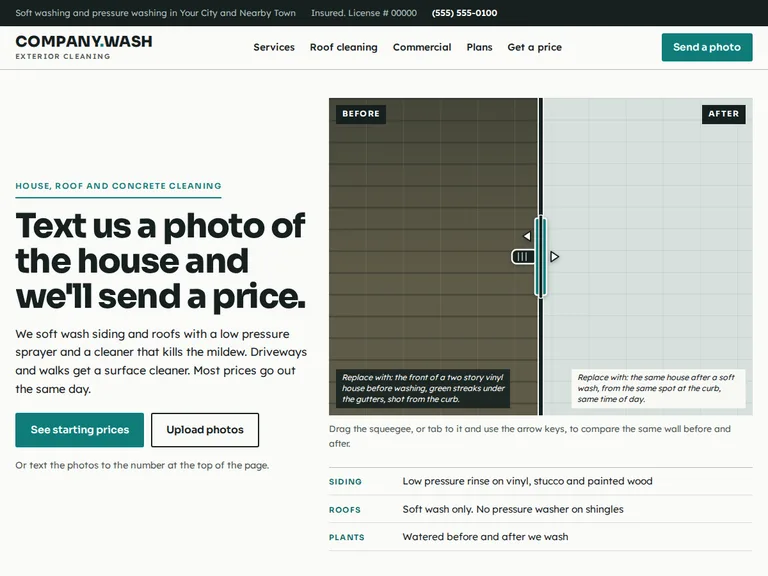Click the Upload photos button
This screenshot has height=576, width=768.
coord(205,430)
